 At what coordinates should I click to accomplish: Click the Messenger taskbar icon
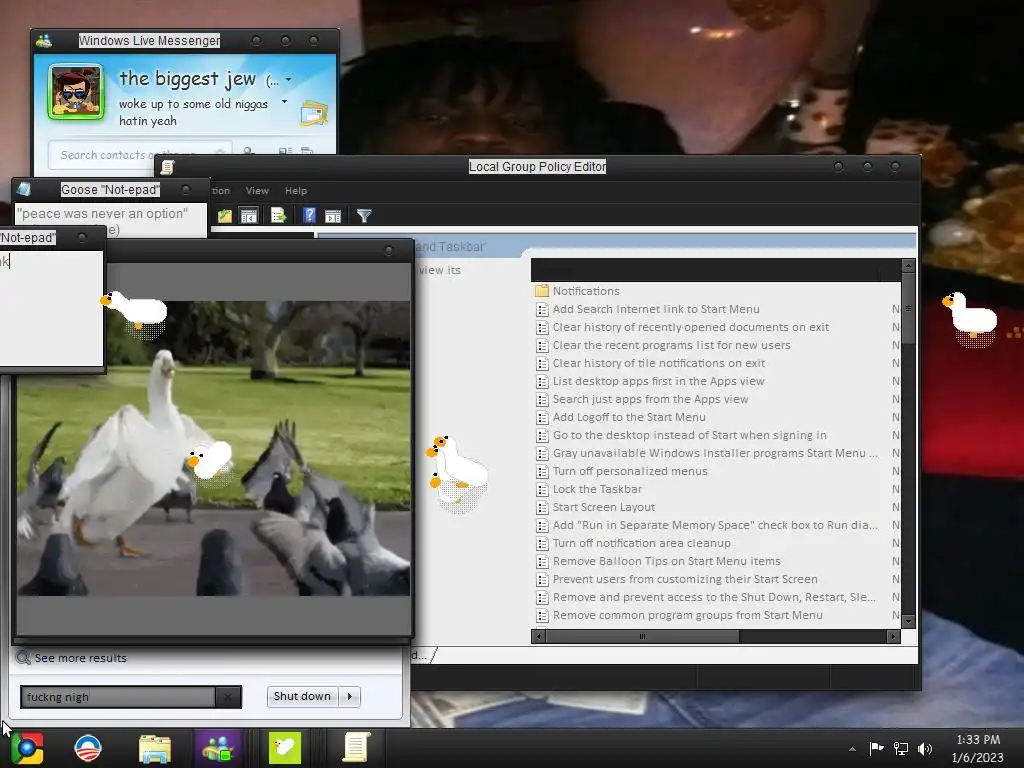(218, 748)
